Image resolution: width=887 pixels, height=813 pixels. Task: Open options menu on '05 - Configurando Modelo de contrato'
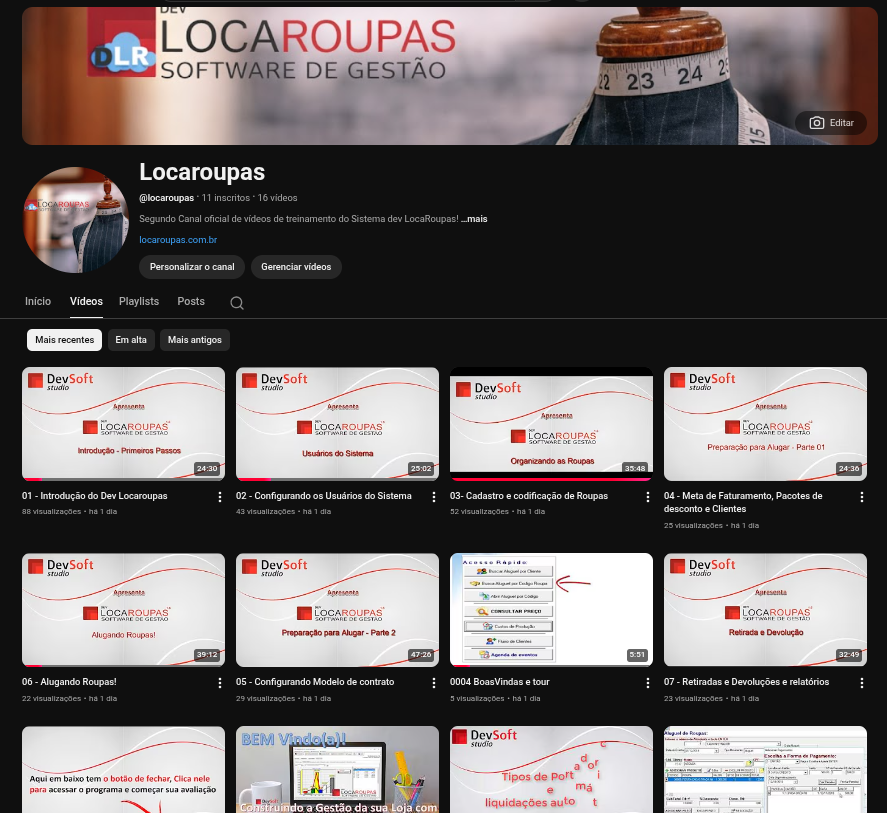point(433,683)
